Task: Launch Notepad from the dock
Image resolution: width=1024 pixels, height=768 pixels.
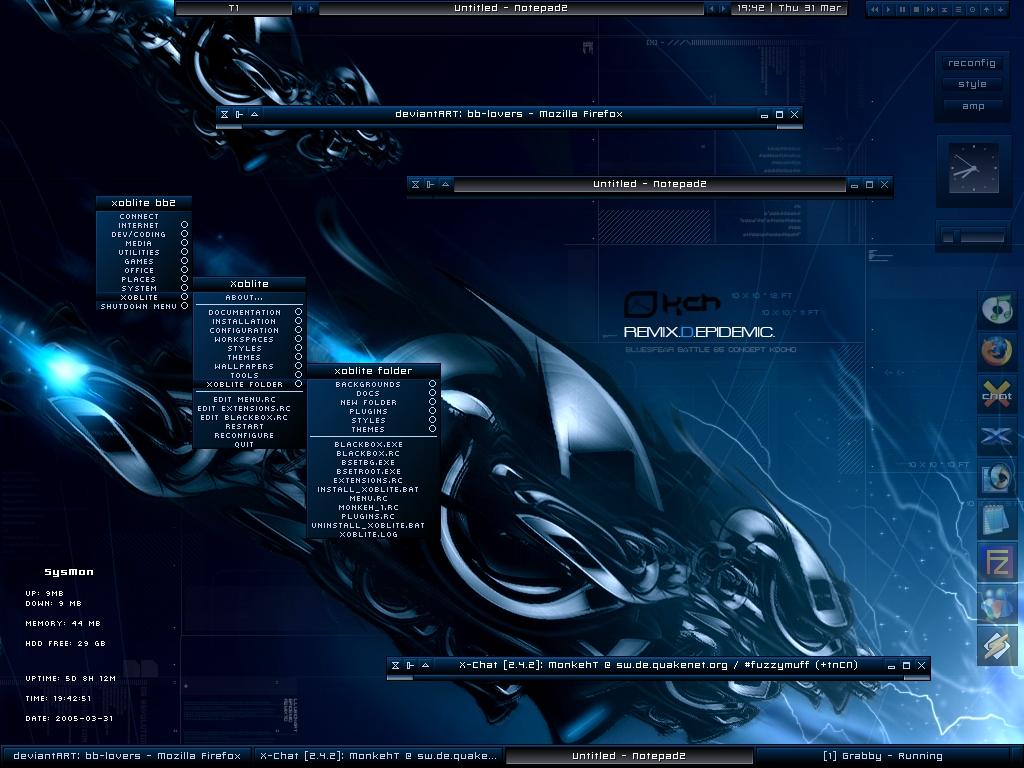Action: pyautogui.click(x=997, y=520)
